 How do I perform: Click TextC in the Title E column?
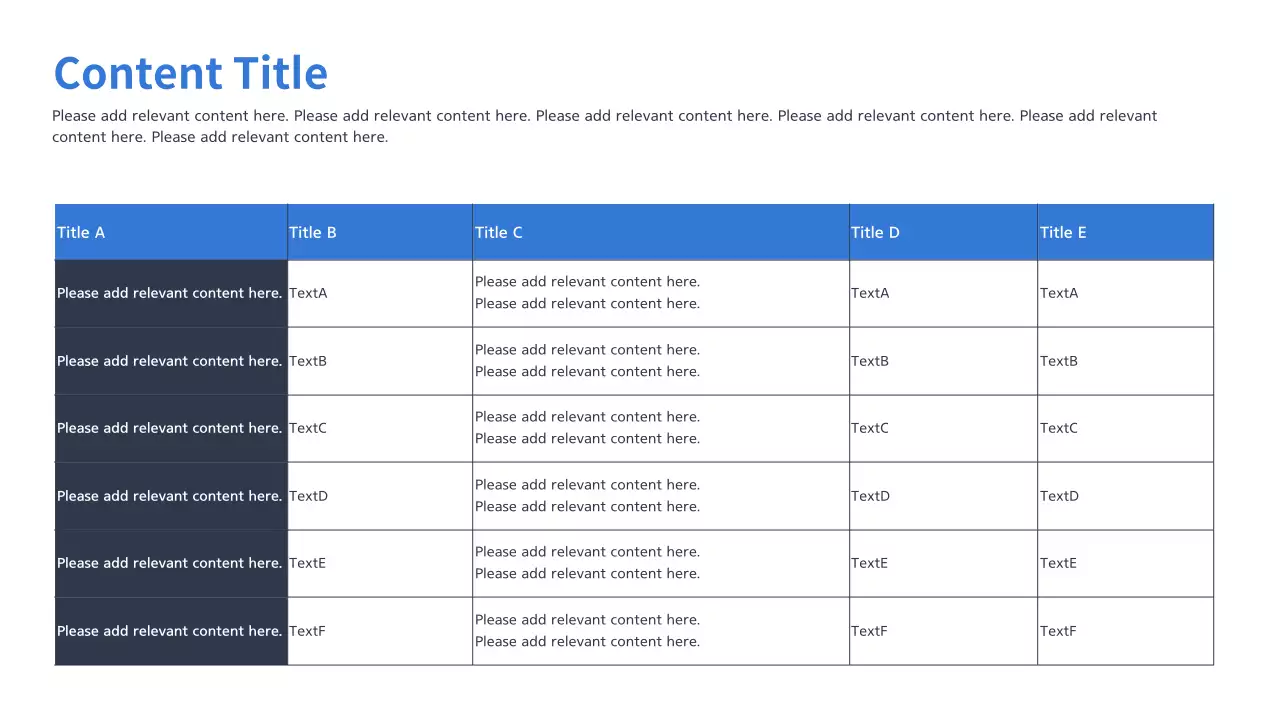click(1059, 428)
